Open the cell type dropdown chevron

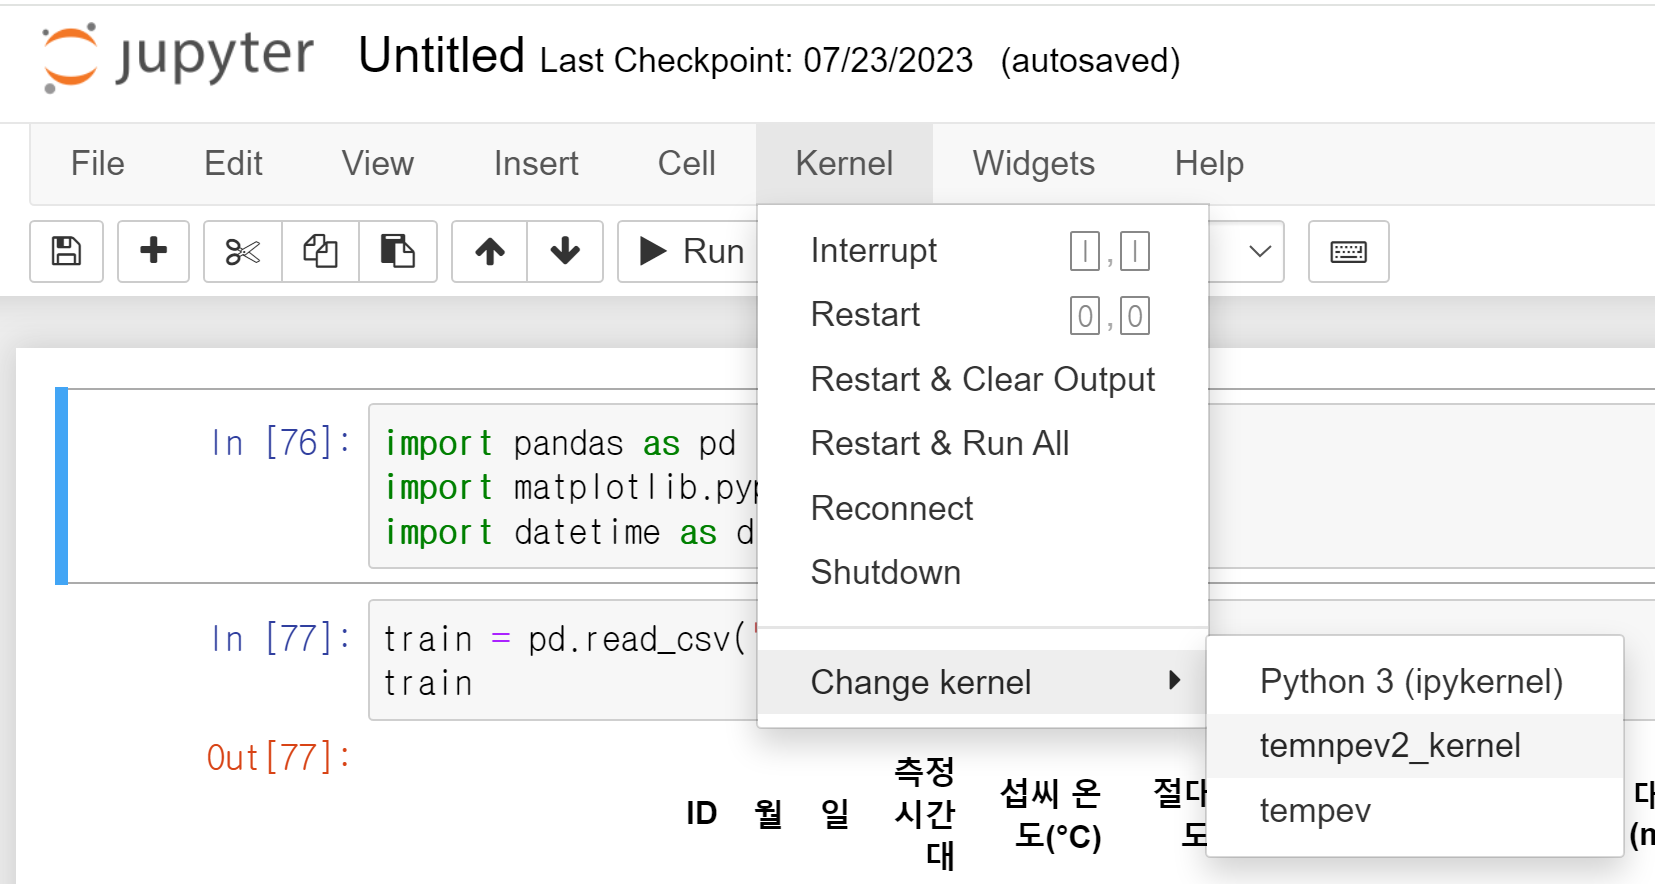click(x=1260, y=251)
